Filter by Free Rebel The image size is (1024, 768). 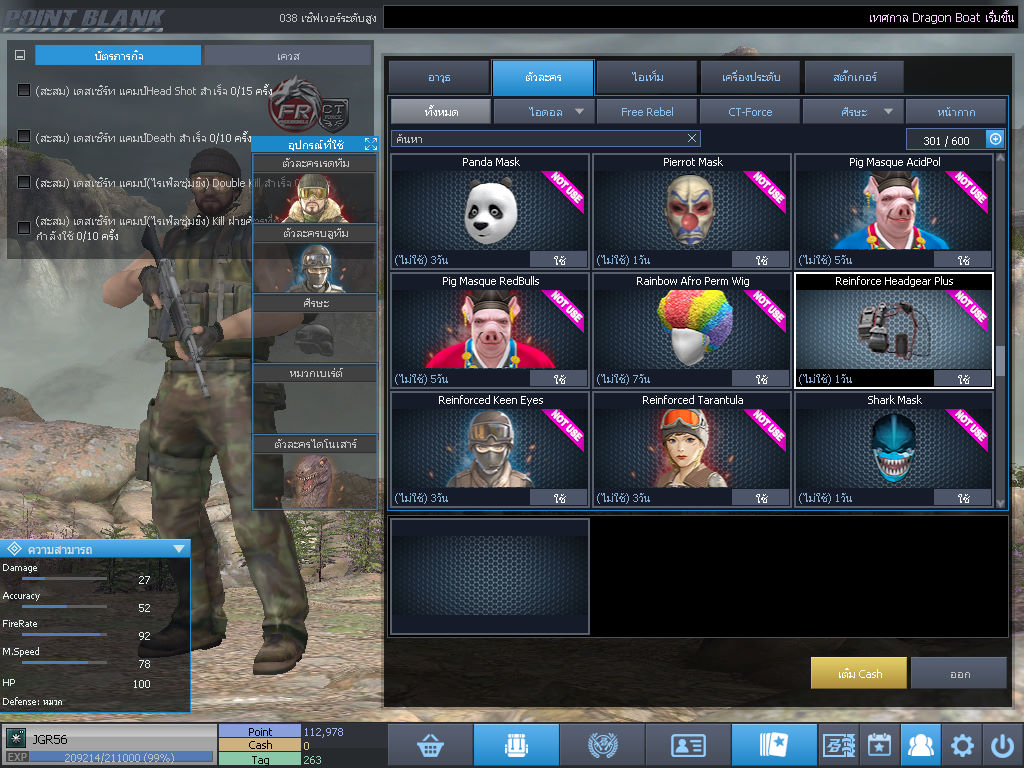click(647, 112)
